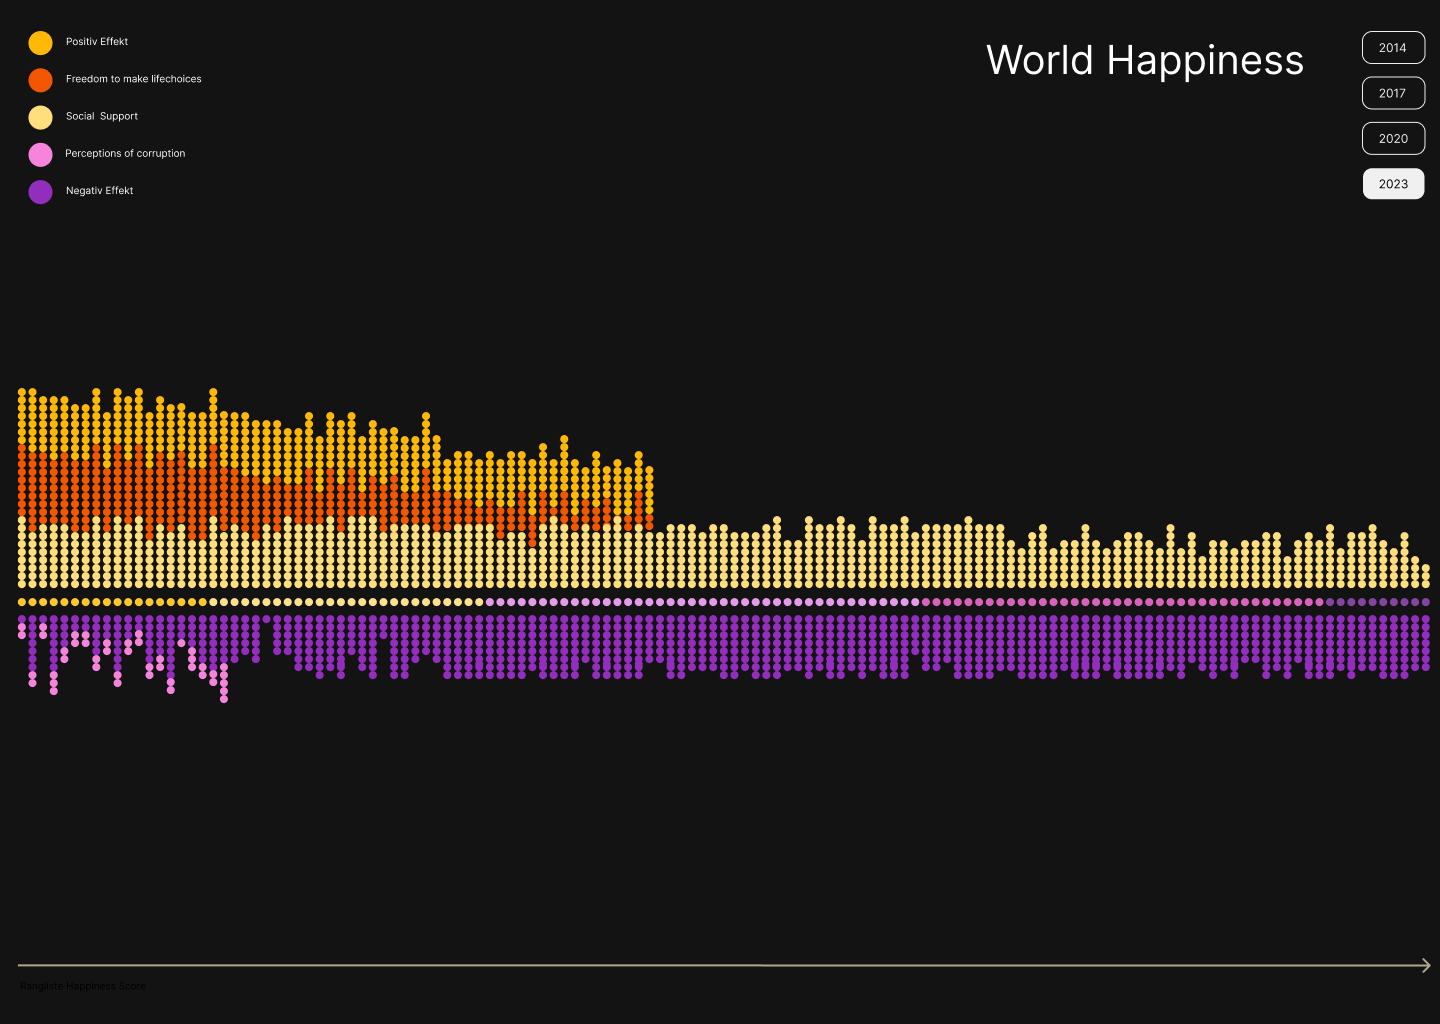Select the 2017 year button
The height and width of the screenshot is (1024, 1440).
point(1393,93)
